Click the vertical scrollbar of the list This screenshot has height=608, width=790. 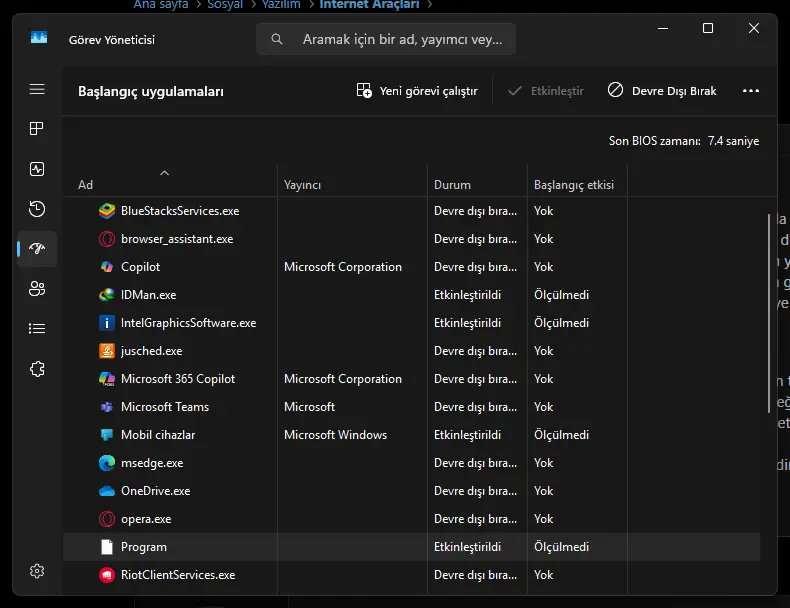(x=769, y=313)
